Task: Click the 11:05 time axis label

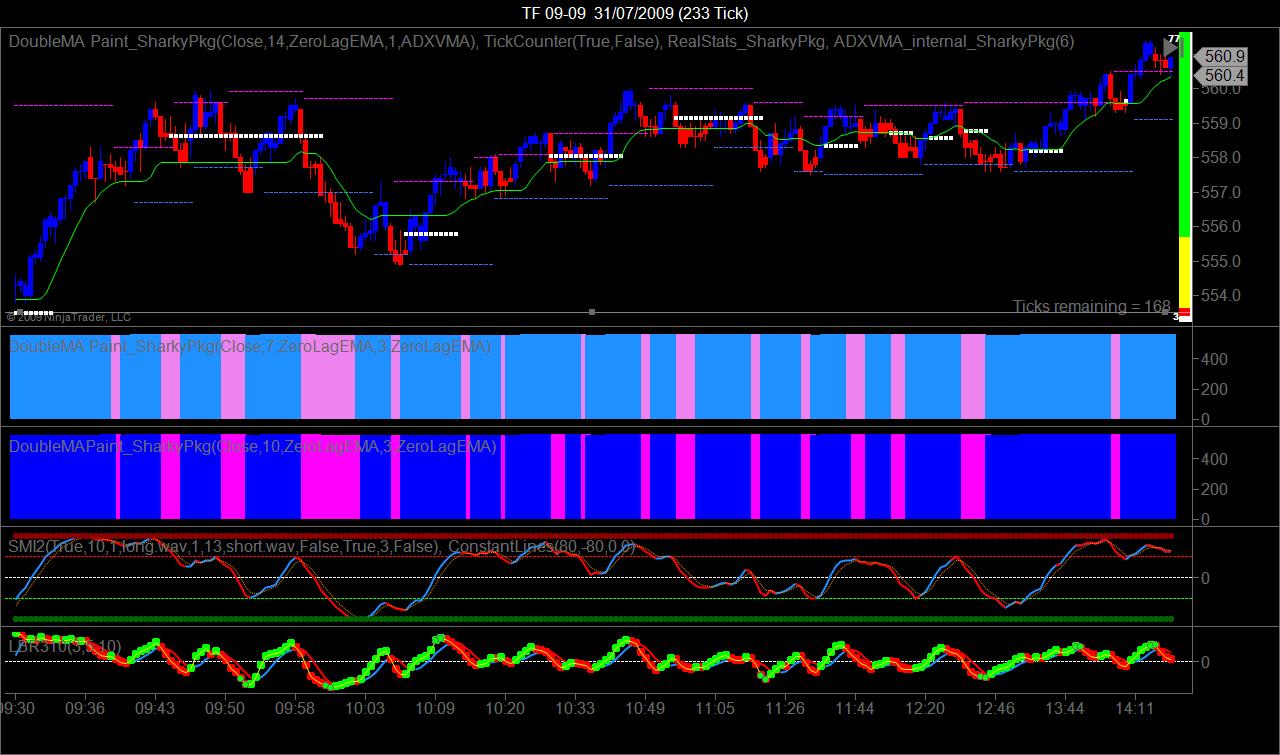Action: 714,708
